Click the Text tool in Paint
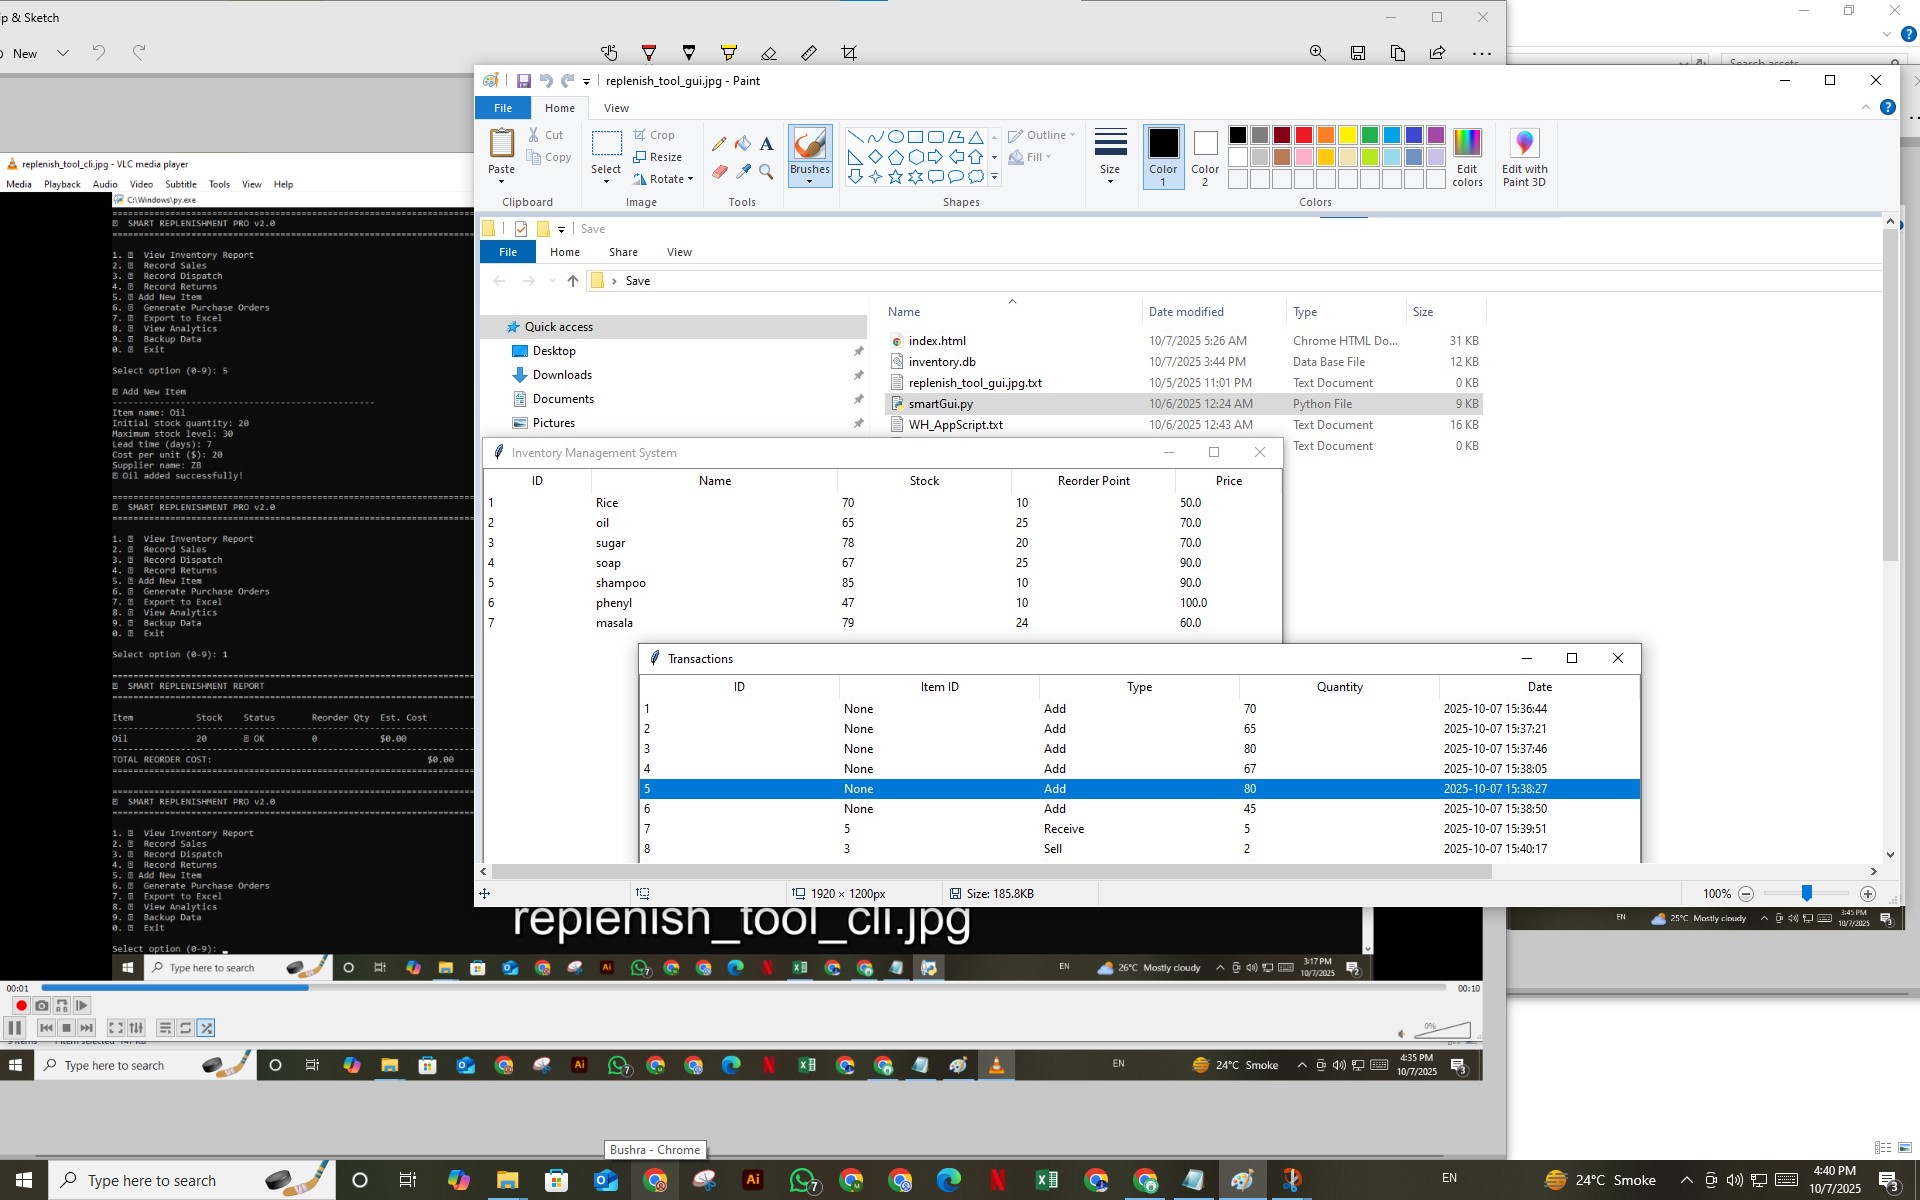The width and height of the screenshot is (1920, 1200). coord(766,144)
